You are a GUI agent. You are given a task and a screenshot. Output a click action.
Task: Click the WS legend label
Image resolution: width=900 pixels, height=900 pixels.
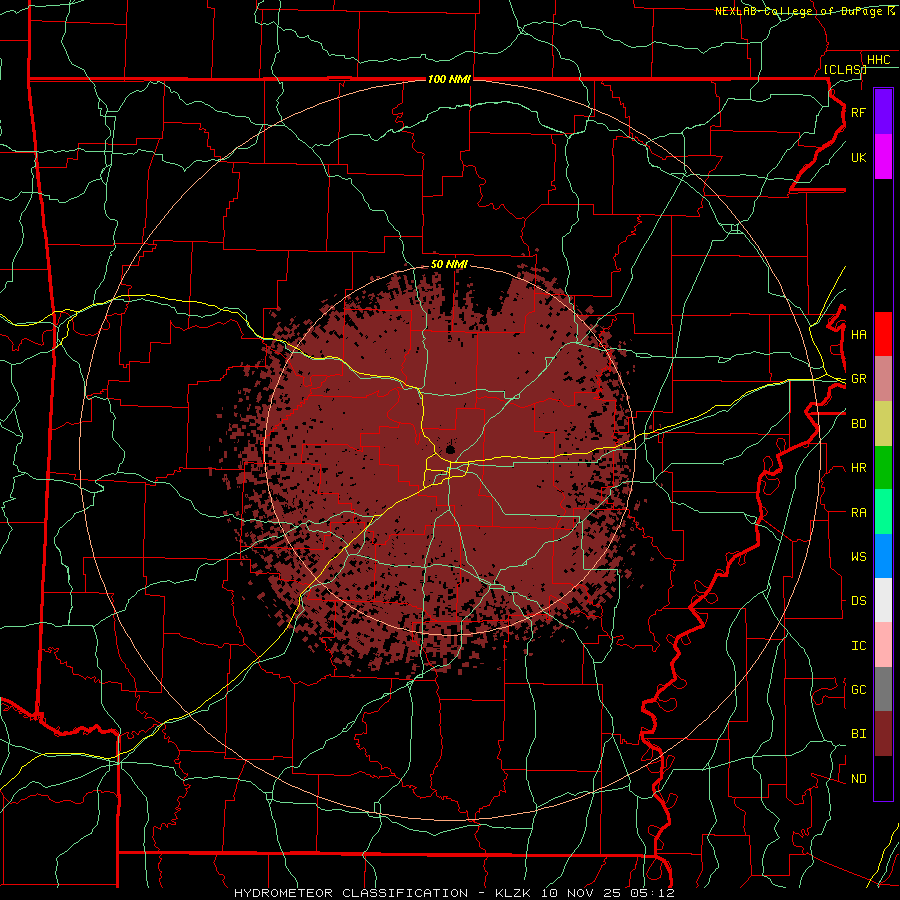tap(858, 557)
